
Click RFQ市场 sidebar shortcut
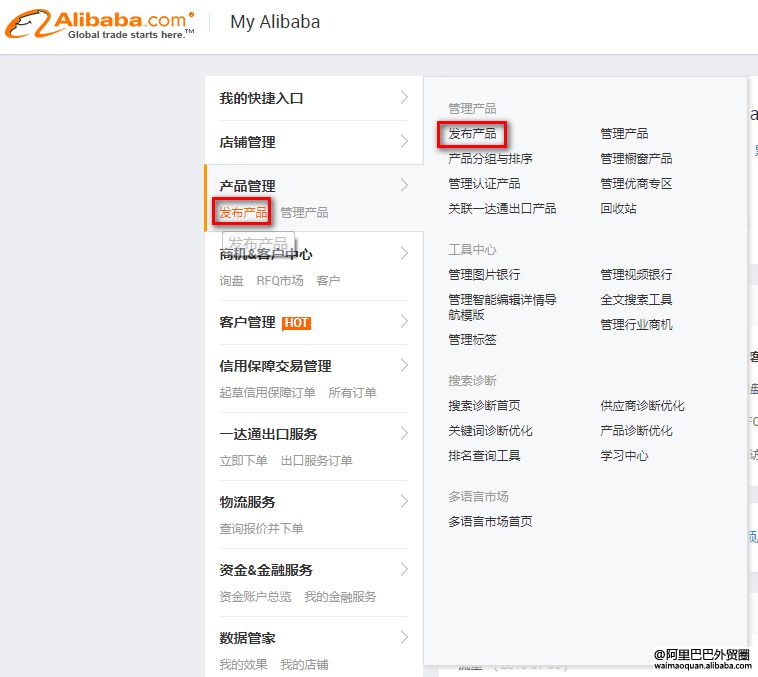tap(279, 281)
